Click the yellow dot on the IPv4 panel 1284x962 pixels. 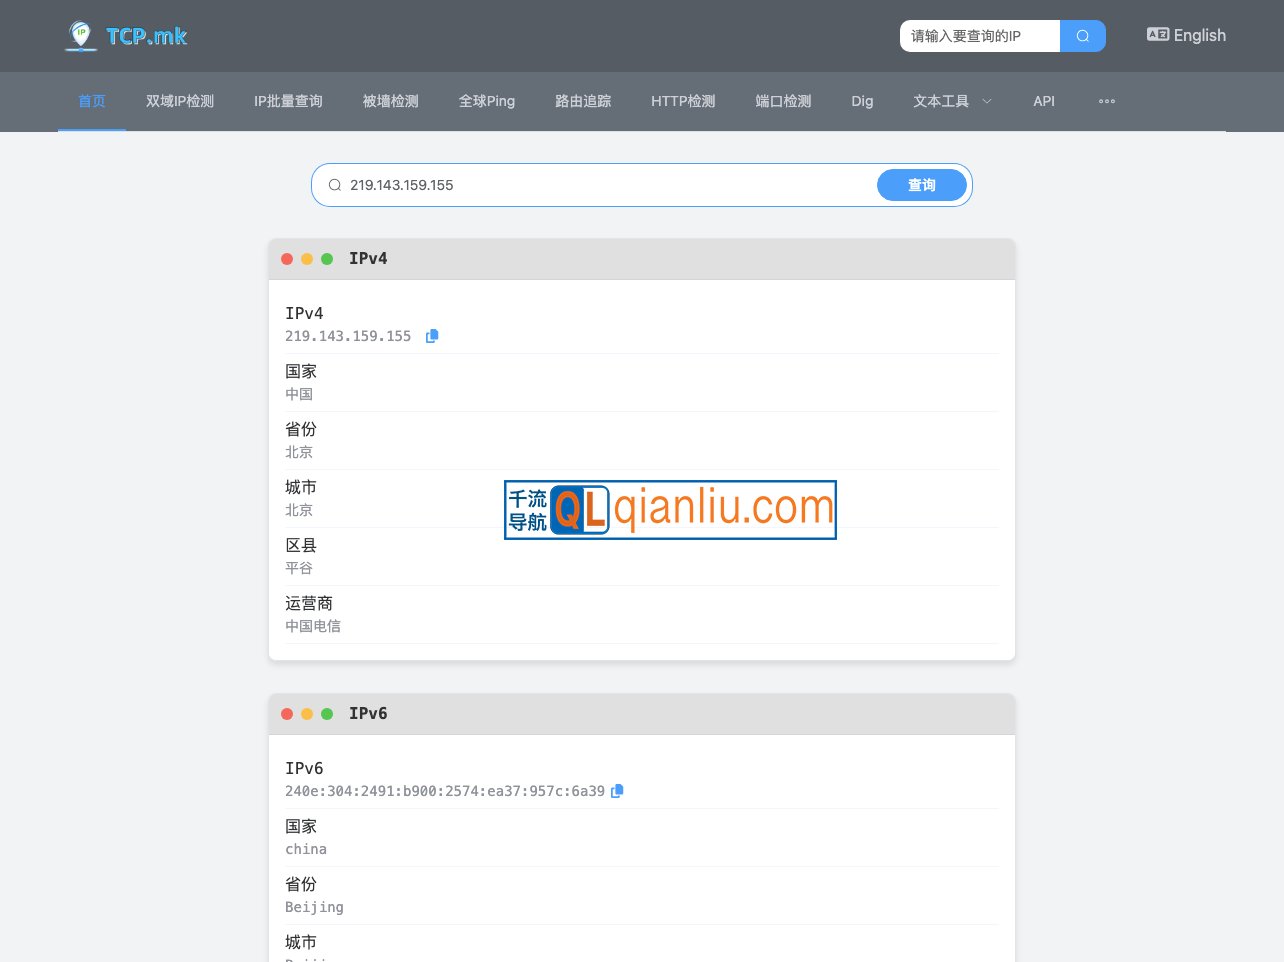(307, 258)
